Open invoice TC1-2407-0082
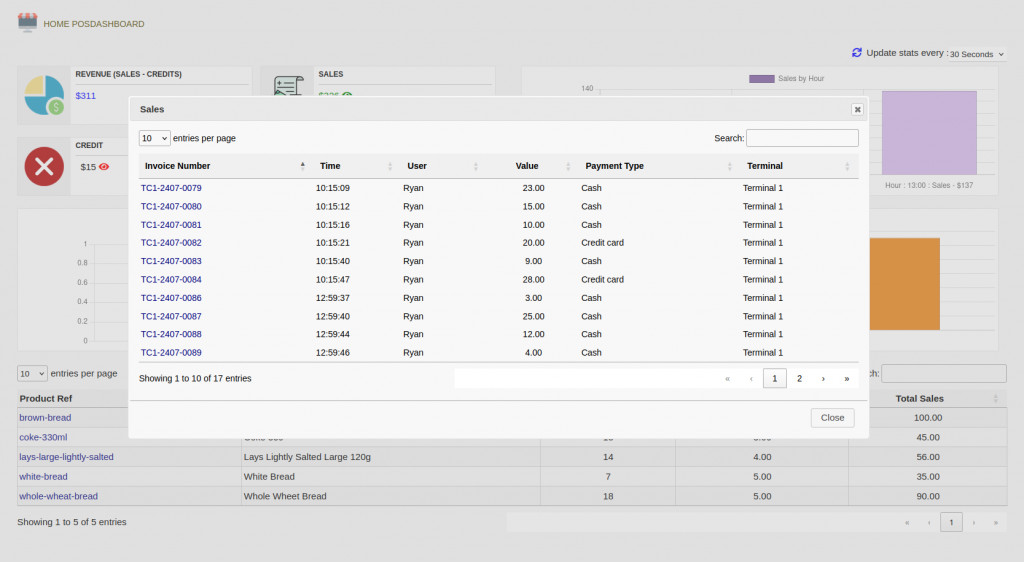1024x562 pixels. pos(171,243)
